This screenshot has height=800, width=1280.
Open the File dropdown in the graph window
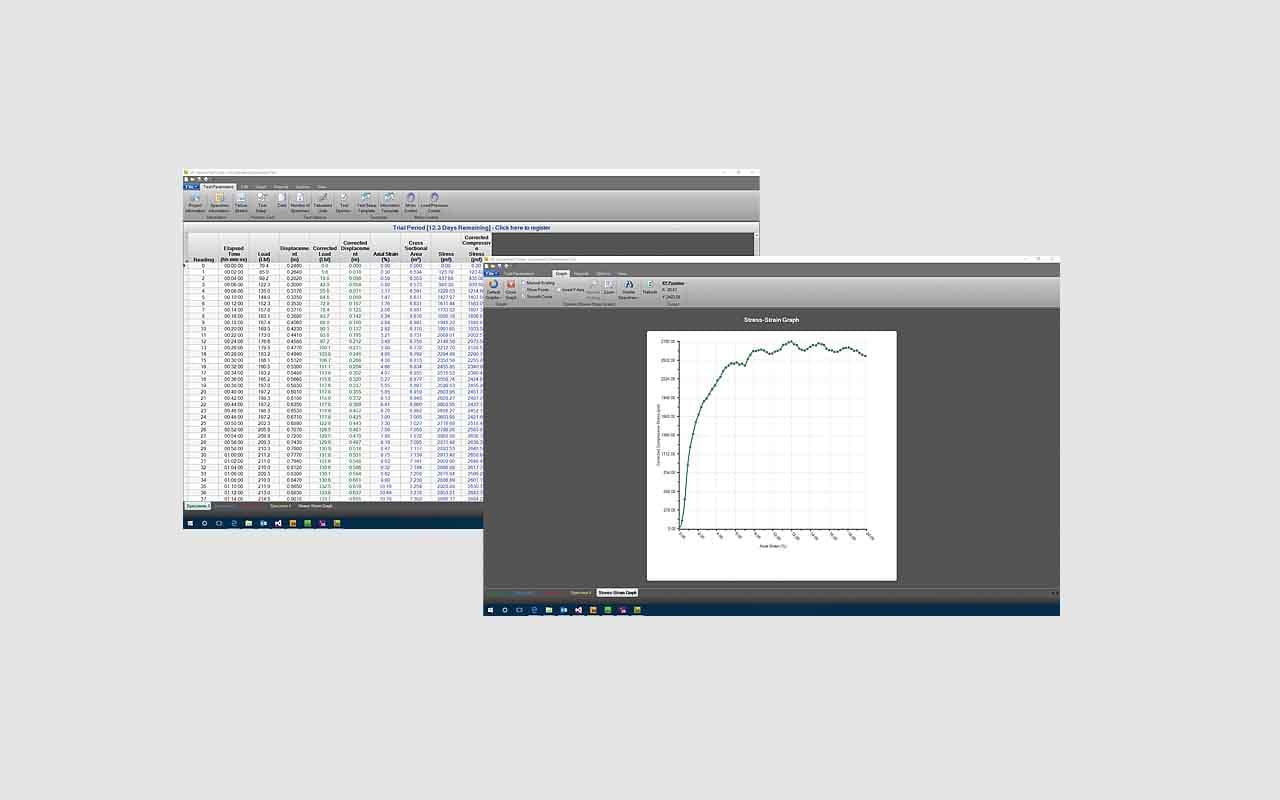(492, 273)
